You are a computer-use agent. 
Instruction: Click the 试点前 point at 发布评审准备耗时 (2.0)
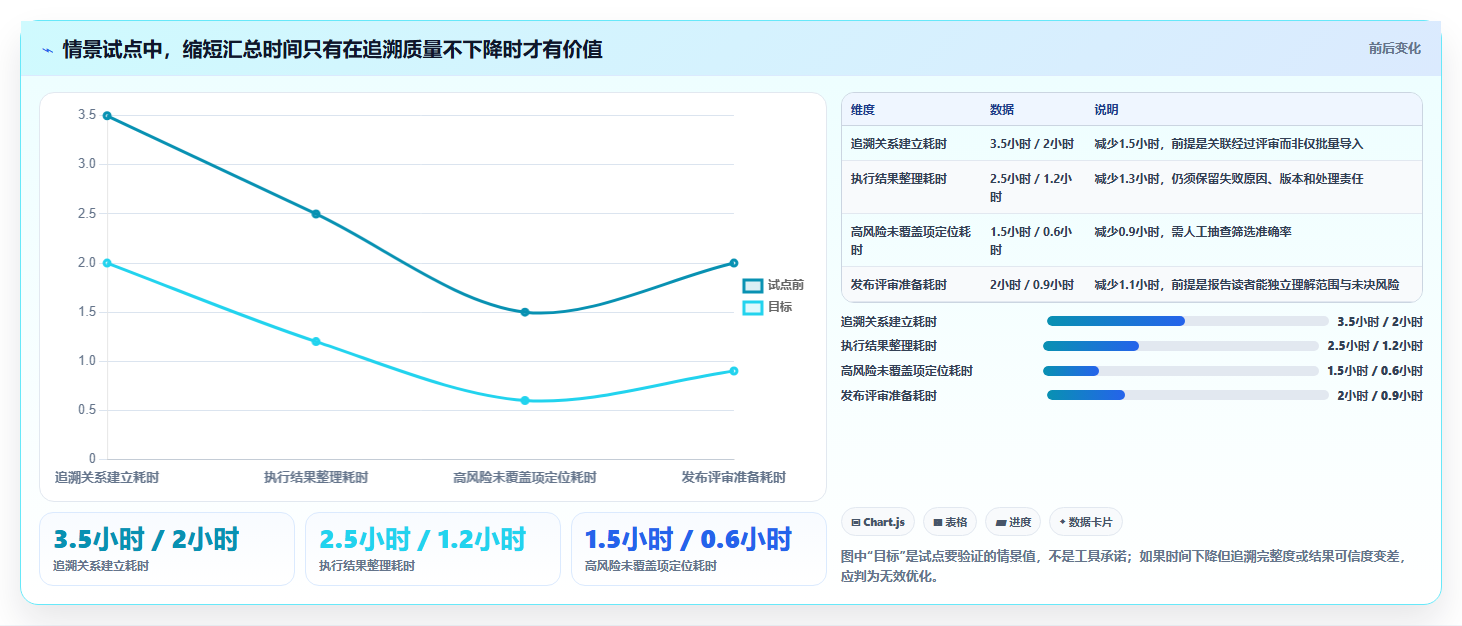tap(734, 263)
